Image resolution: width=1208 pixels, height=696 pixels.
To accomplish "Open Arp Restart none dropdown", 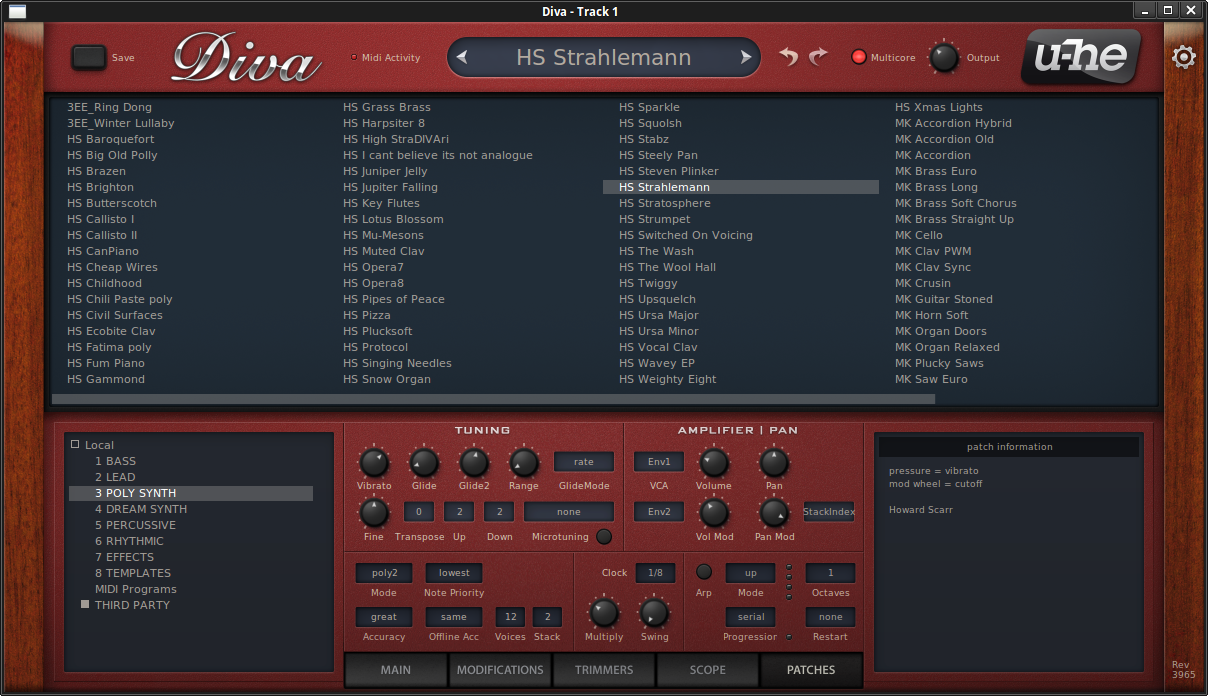I will (830, 617).
